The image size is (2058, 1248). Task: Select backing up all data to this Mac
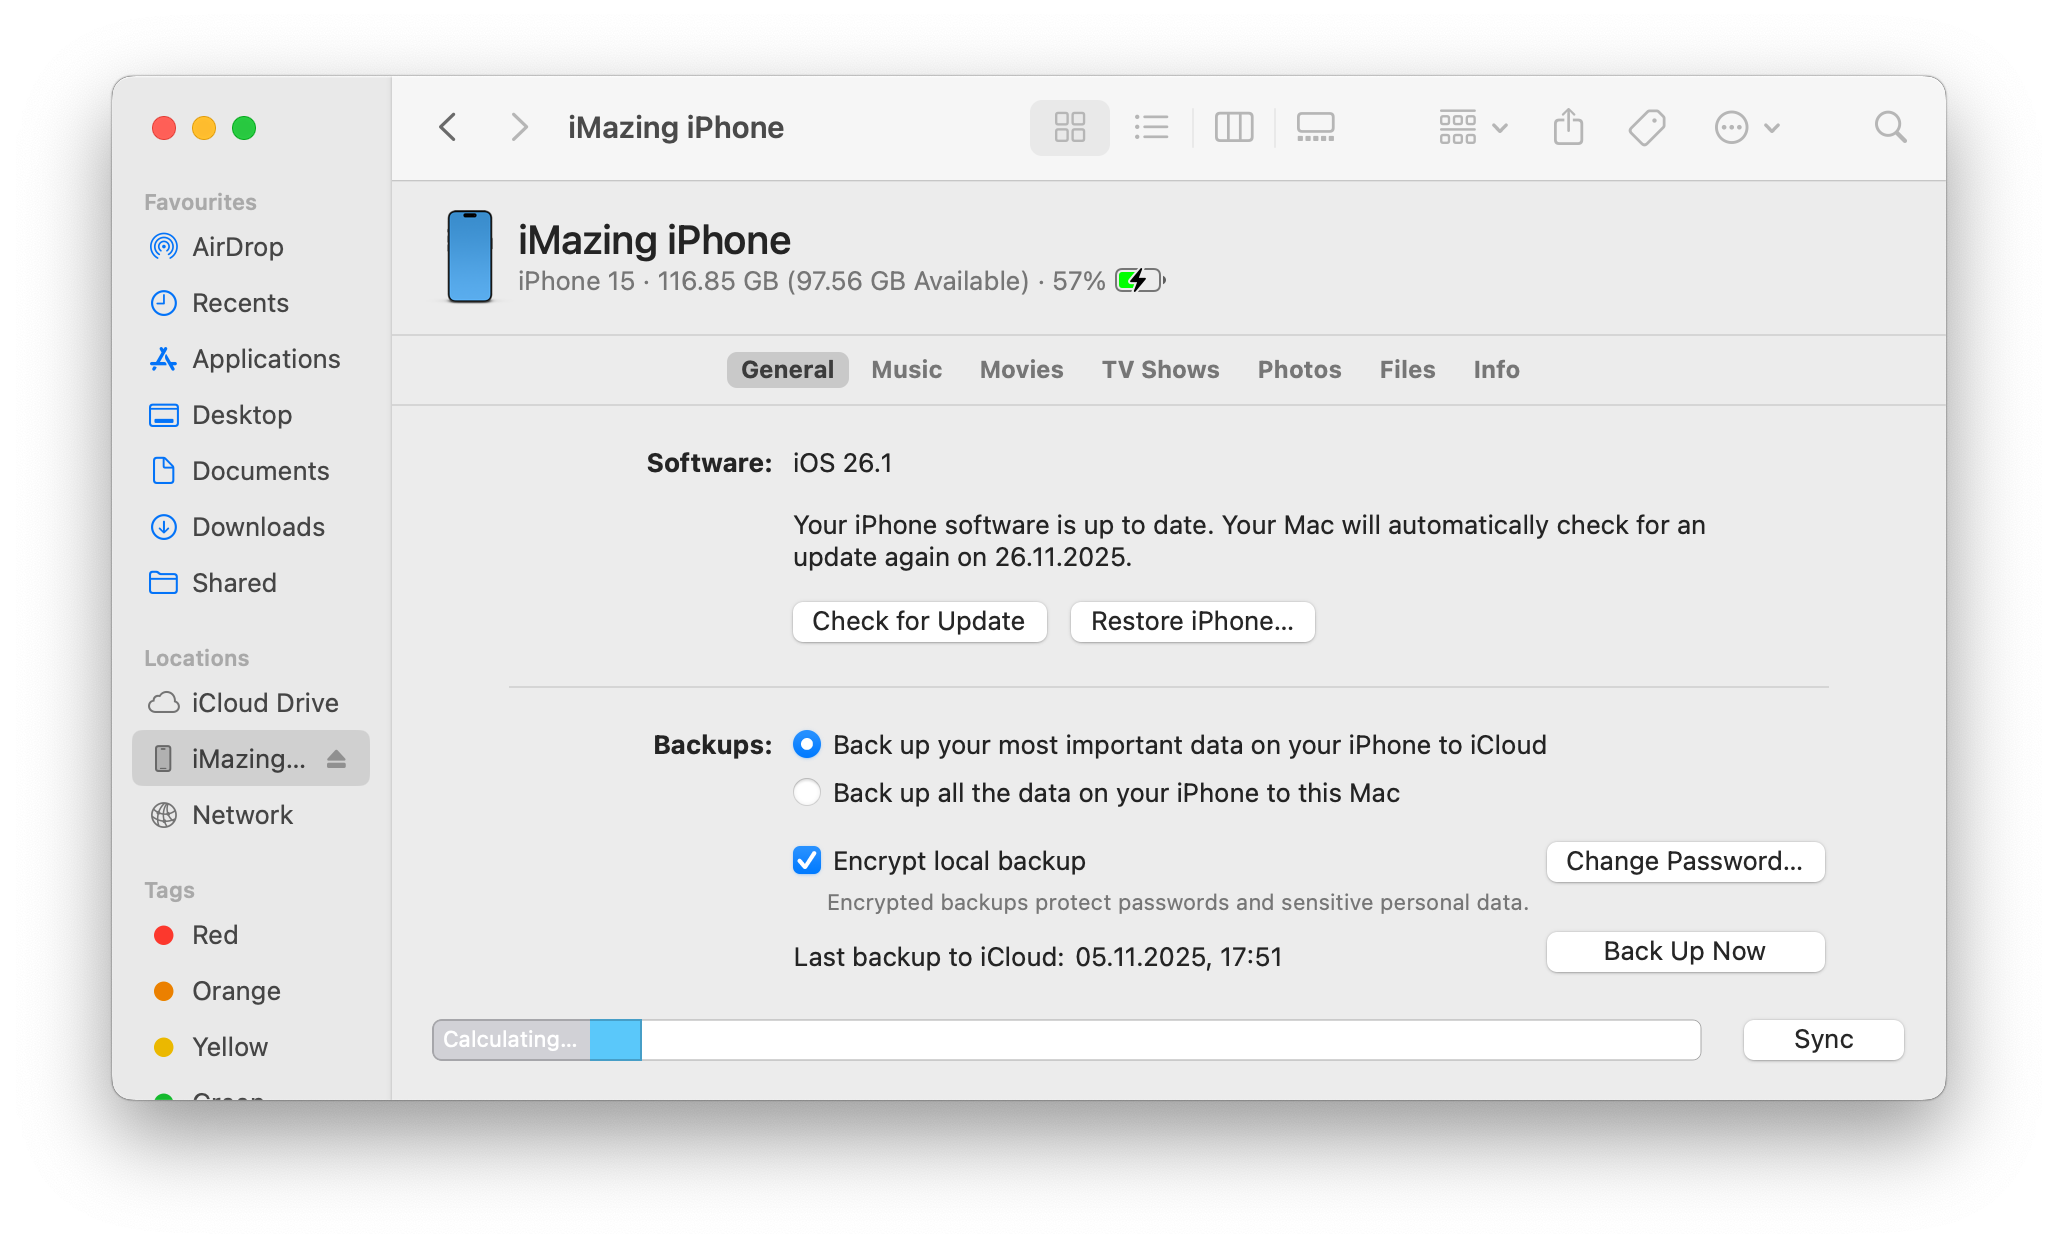pyautogui.click(x=807, y=792)
